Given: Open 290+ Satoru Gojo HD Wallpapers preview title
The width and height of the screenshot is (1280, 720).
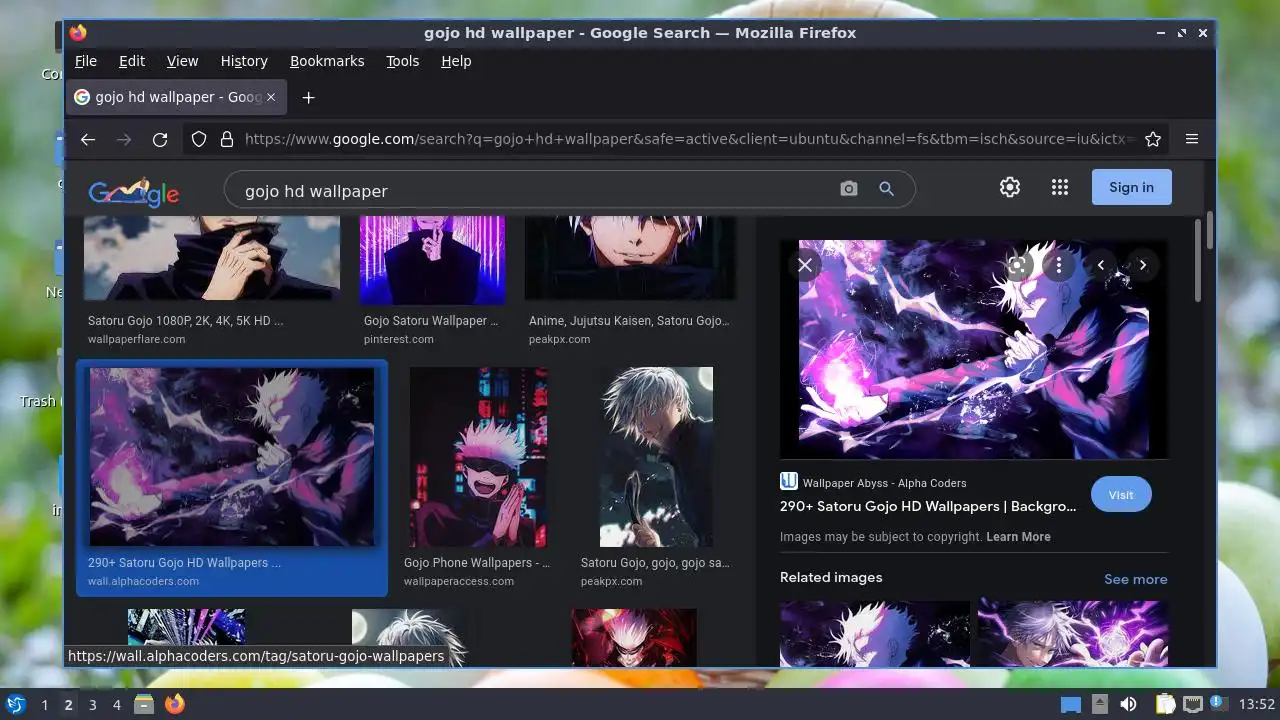Looking at the screenshot, I should 928,506.
